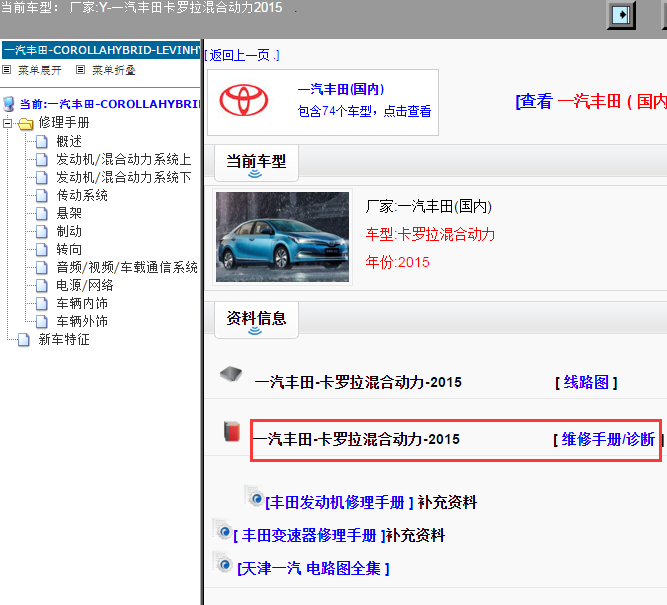Open 丰田发动机修理手册 supplementary link
Screen dimensions: 667x605
pos(339,502)
